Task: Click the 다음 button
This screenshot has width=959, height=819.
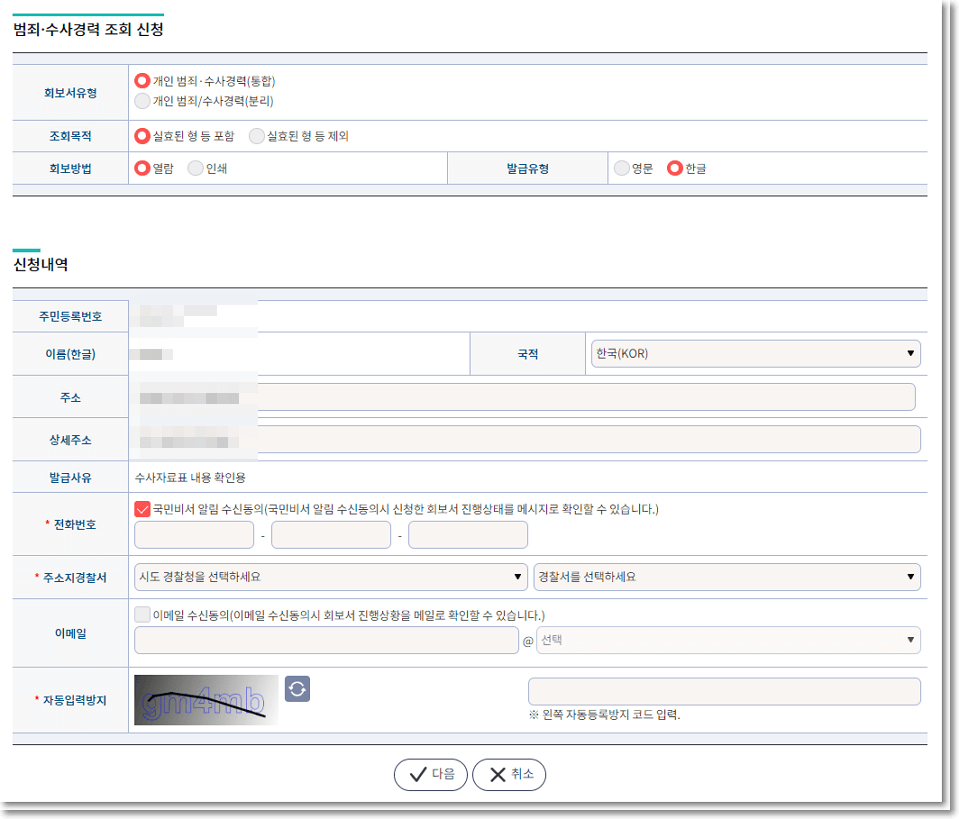Action: pyautogui.click(x=430, y=774)
